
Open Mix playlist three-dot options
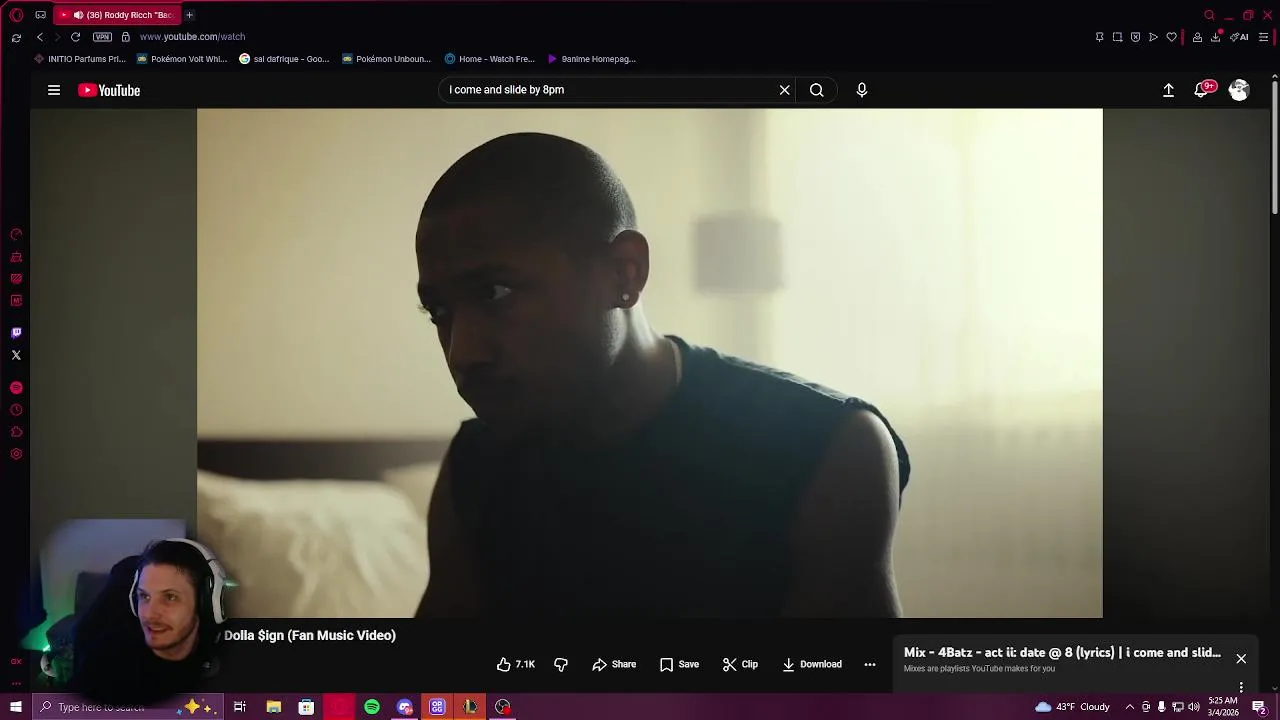1241,687
